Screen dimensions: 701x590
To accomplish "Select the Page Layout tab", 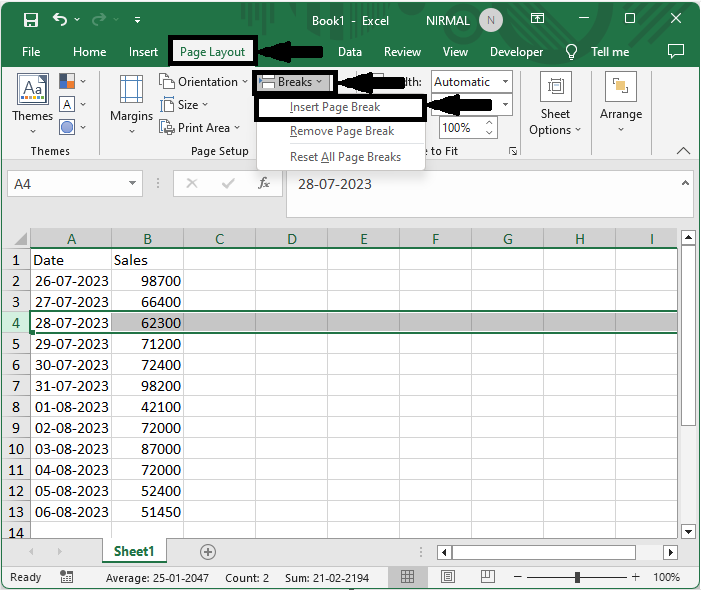I will pos(212,52).
